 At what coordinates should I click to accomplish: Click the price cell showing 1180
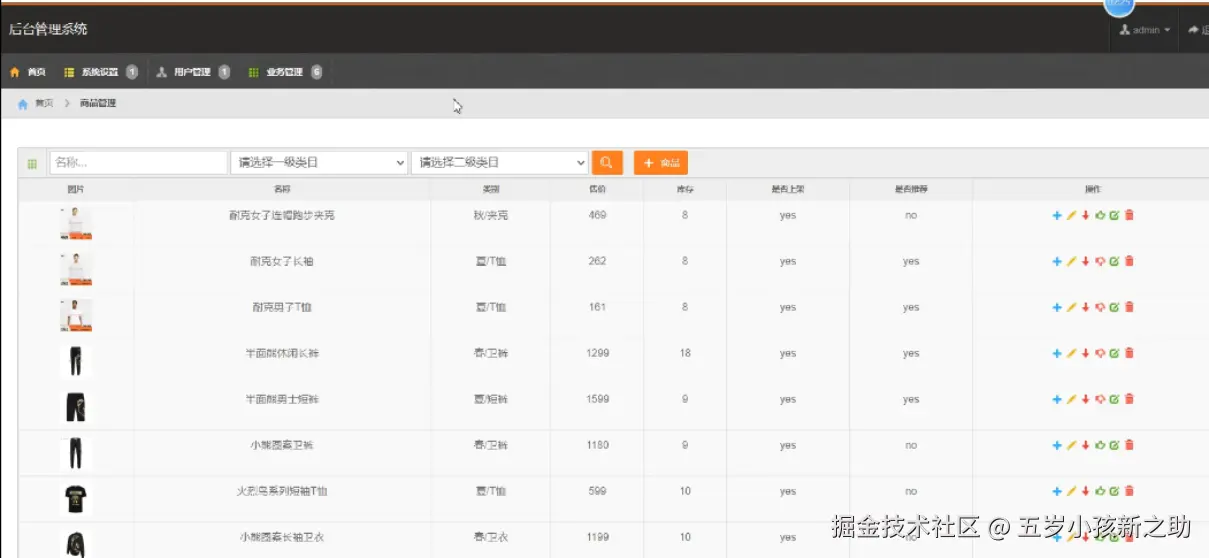point(597,445)
